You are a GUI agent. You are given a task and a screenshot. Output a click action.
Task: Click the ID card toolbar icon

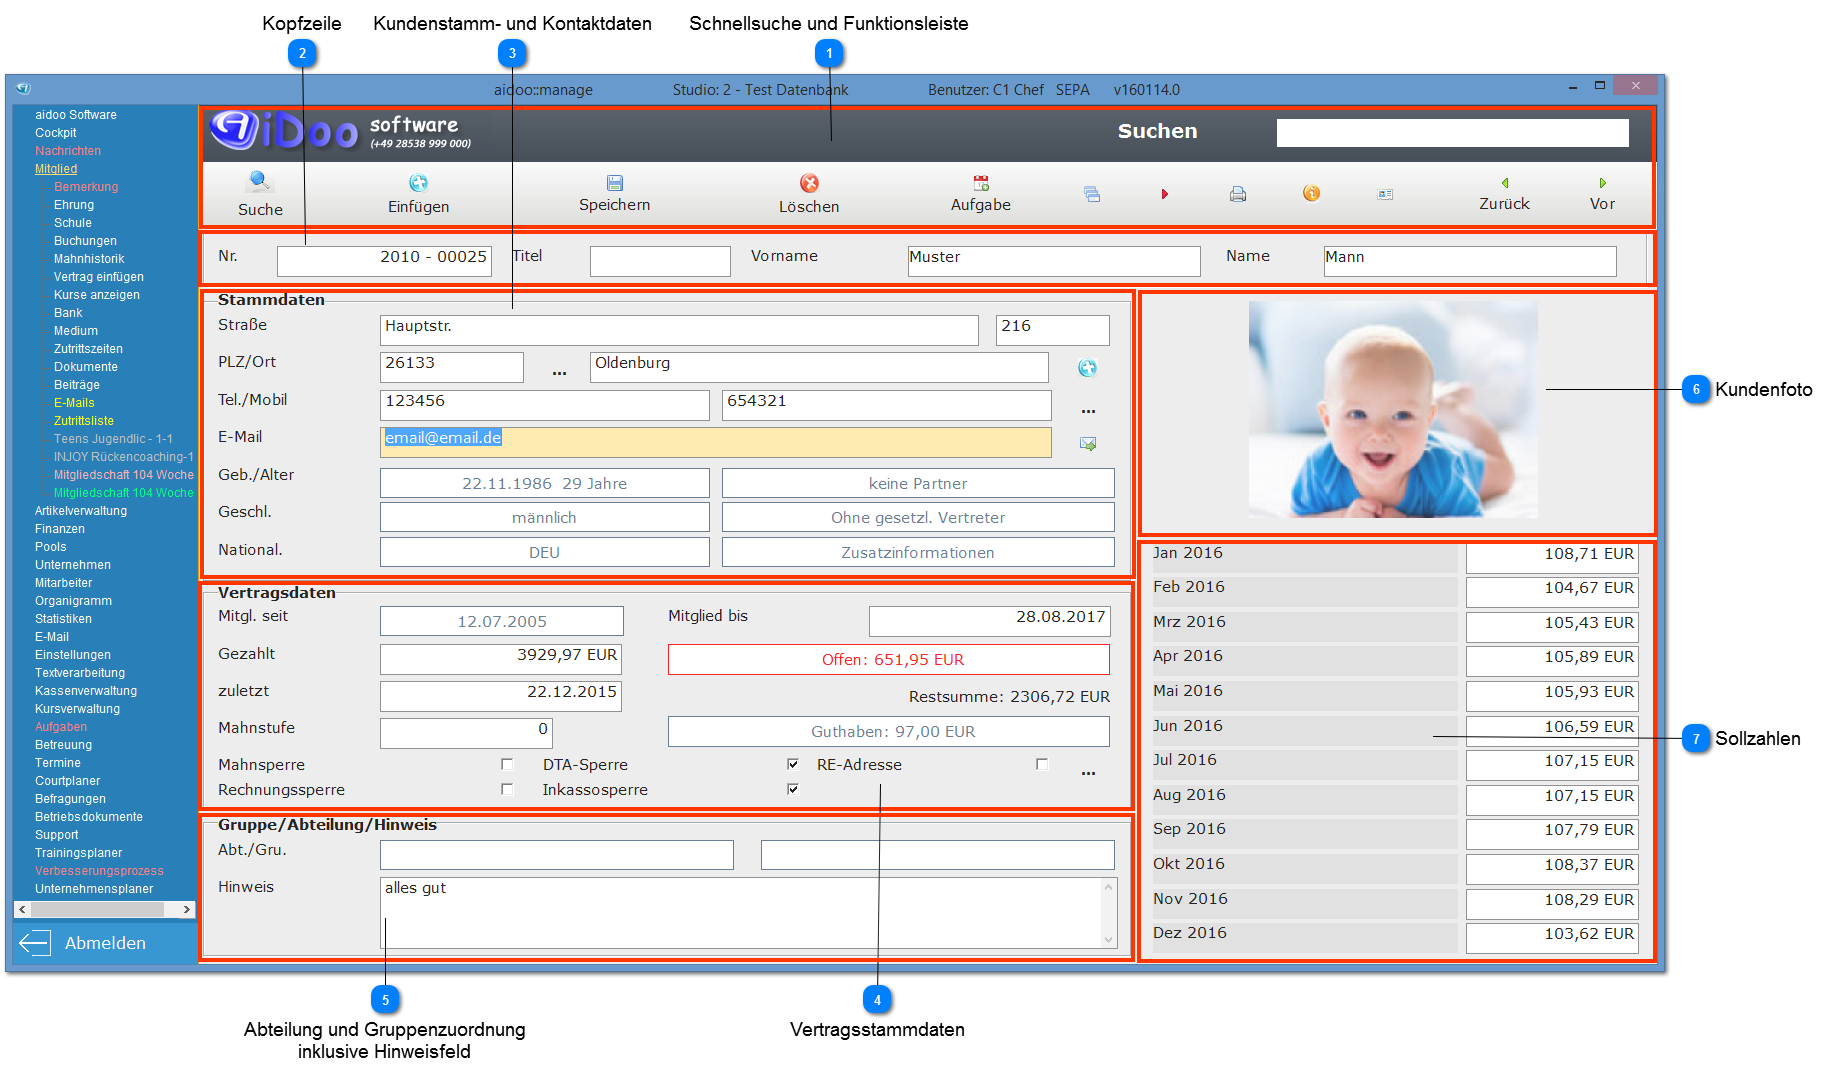click(x=1385, y=194)
